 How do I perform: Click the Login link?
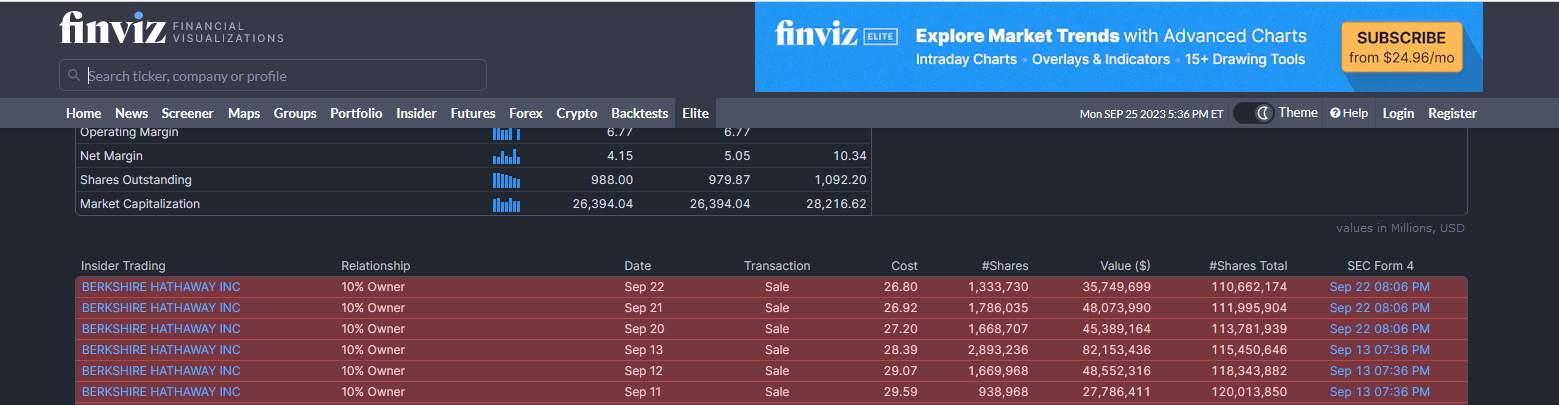pyautogui.click(x=1398, y=113)
